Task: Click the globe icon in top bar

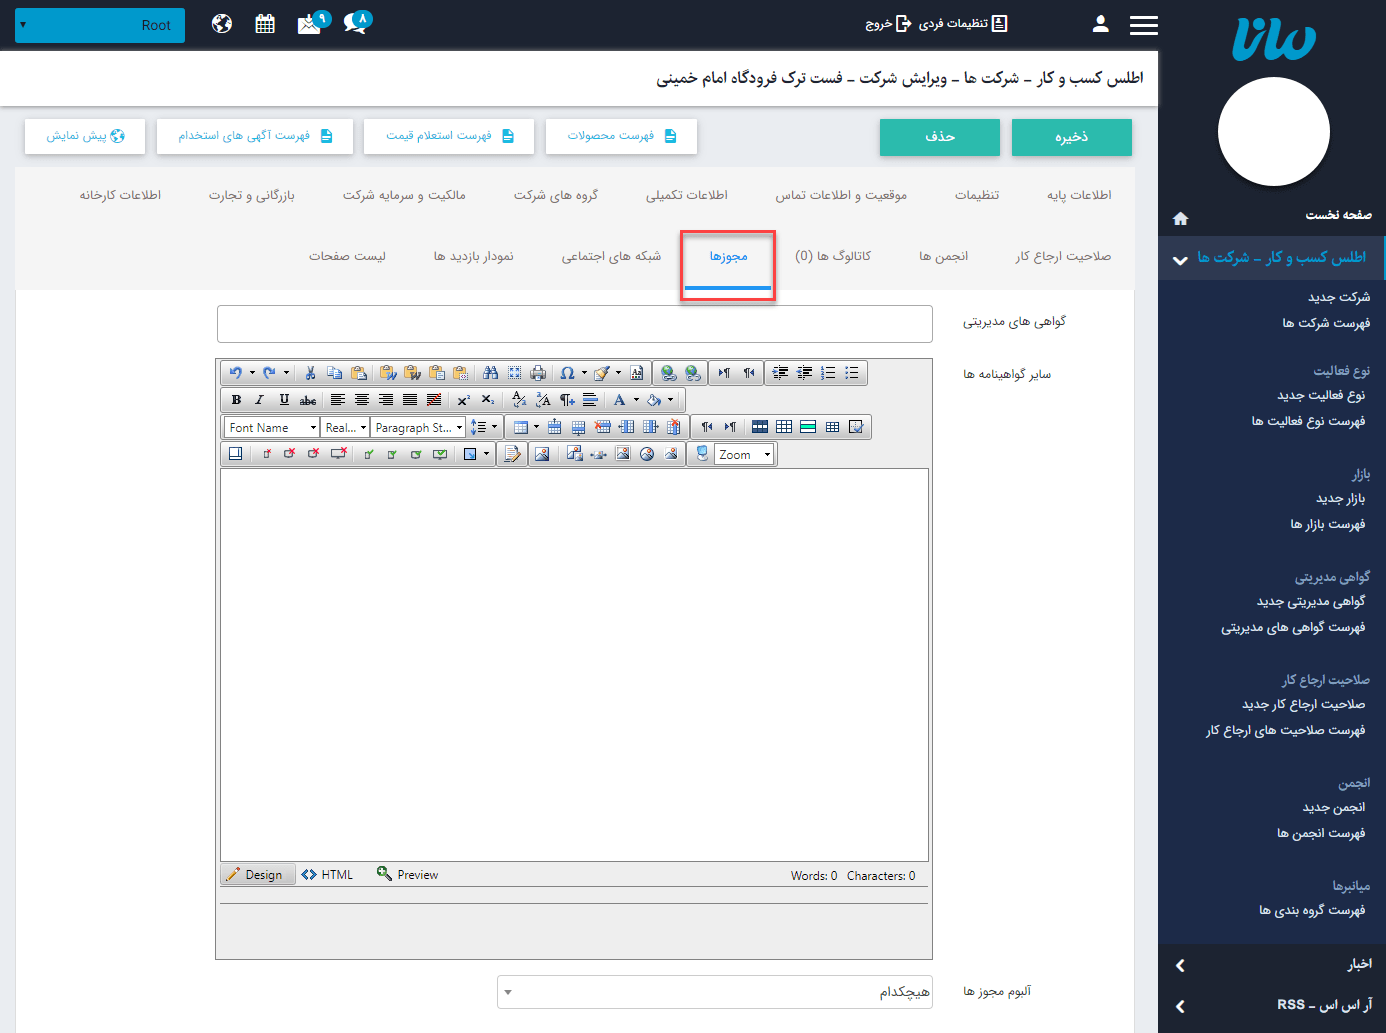Action: 222,24
